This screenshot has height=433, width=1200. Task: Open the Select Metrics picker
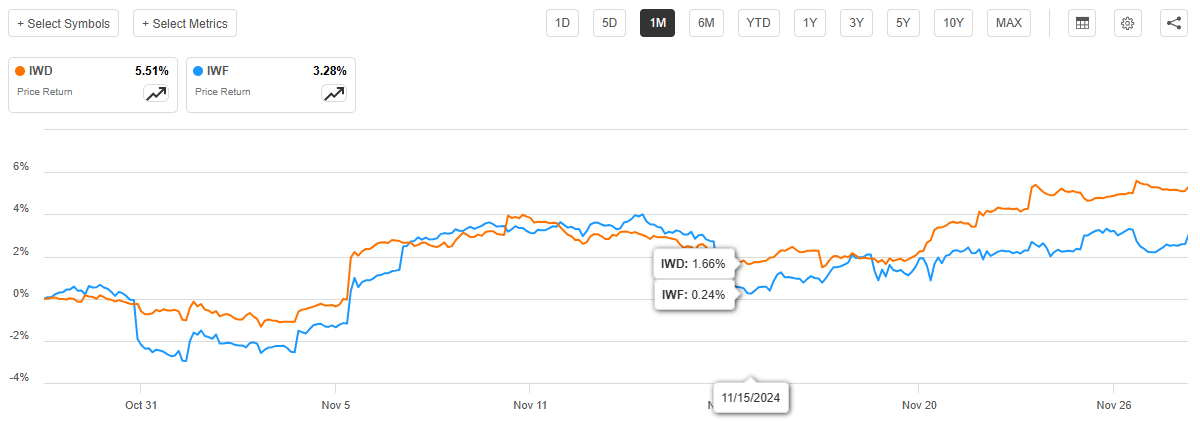pyautogui.click(x=185, y=23)
